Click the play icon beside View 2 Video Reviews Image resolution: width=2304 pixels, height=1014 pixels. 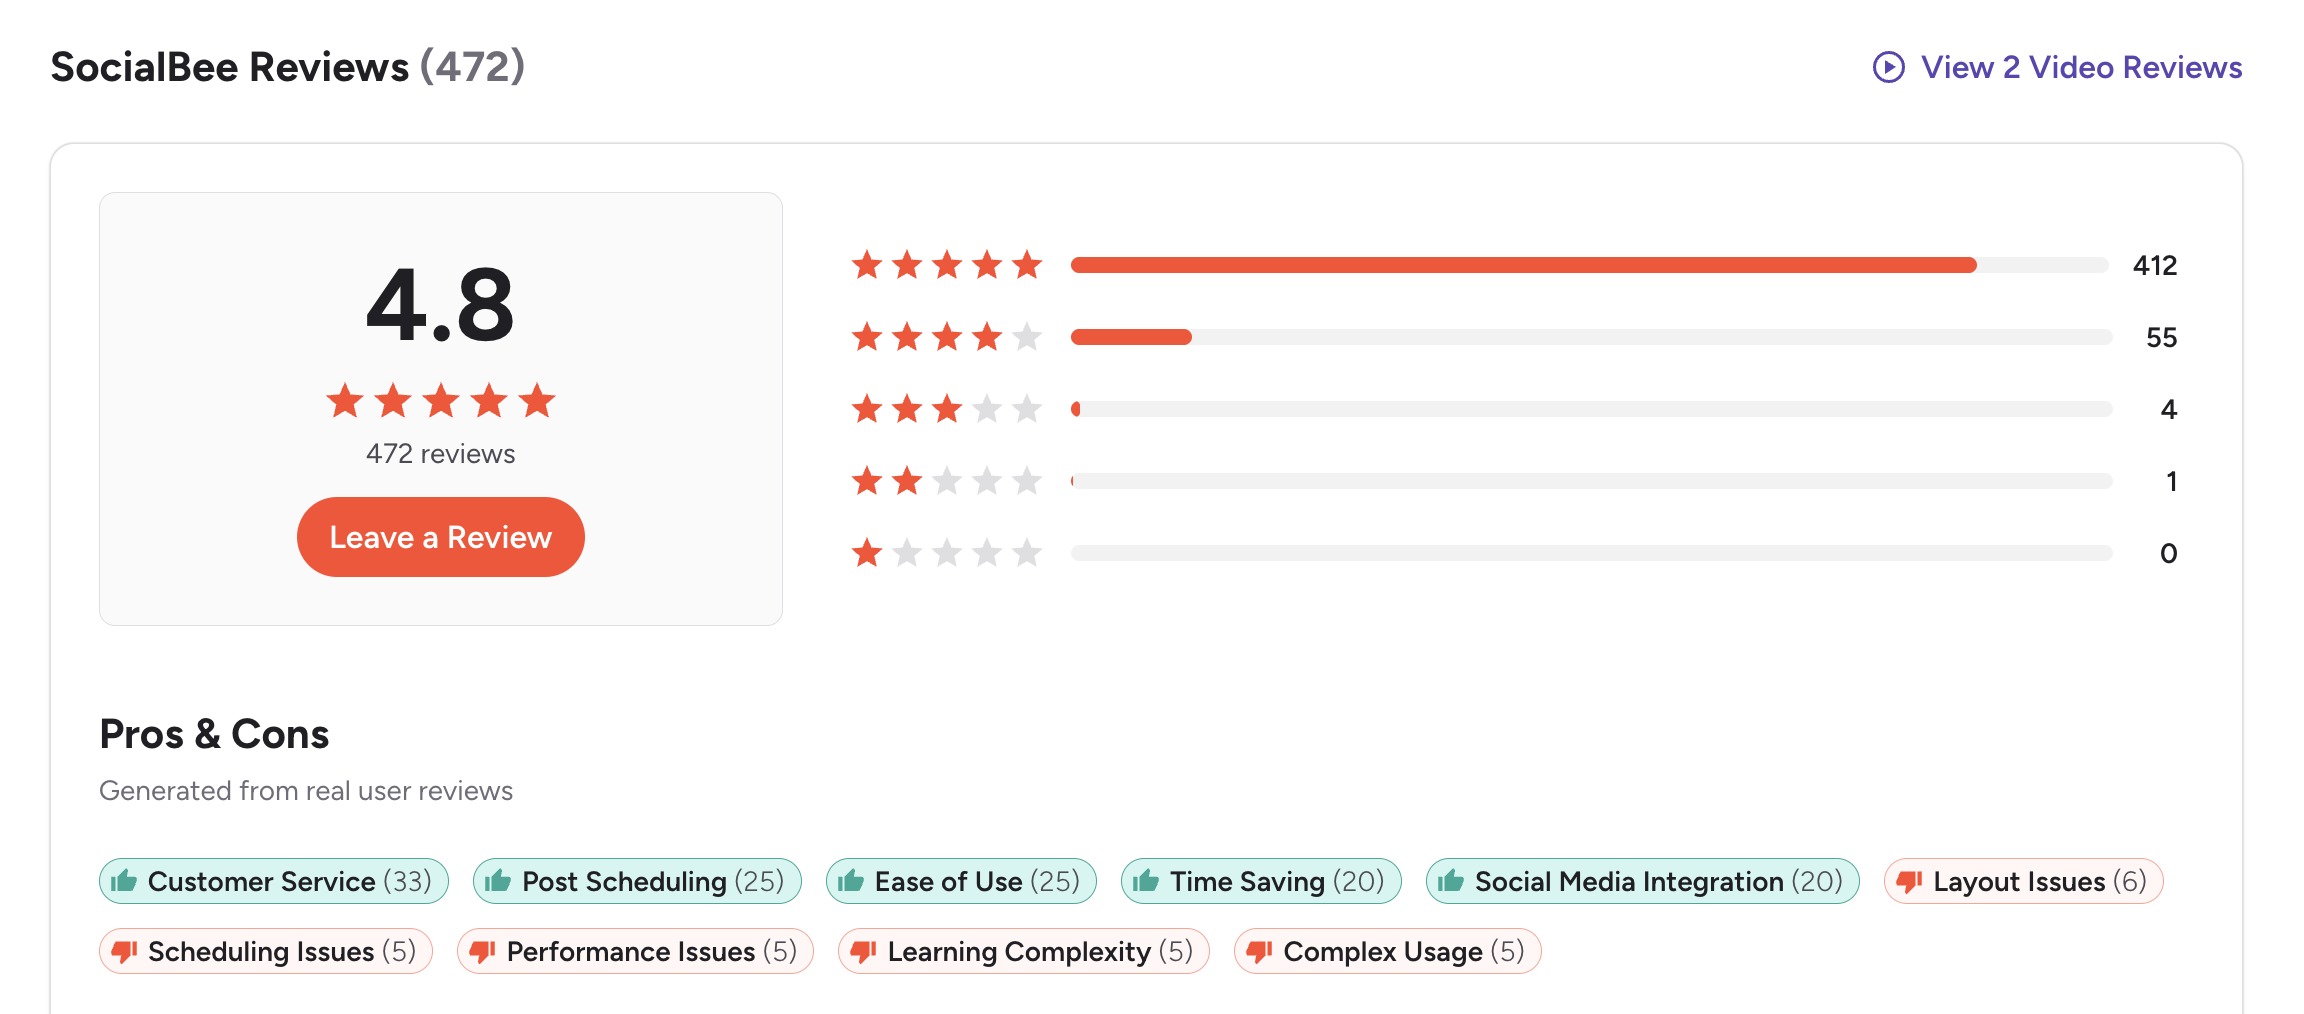1888,67
